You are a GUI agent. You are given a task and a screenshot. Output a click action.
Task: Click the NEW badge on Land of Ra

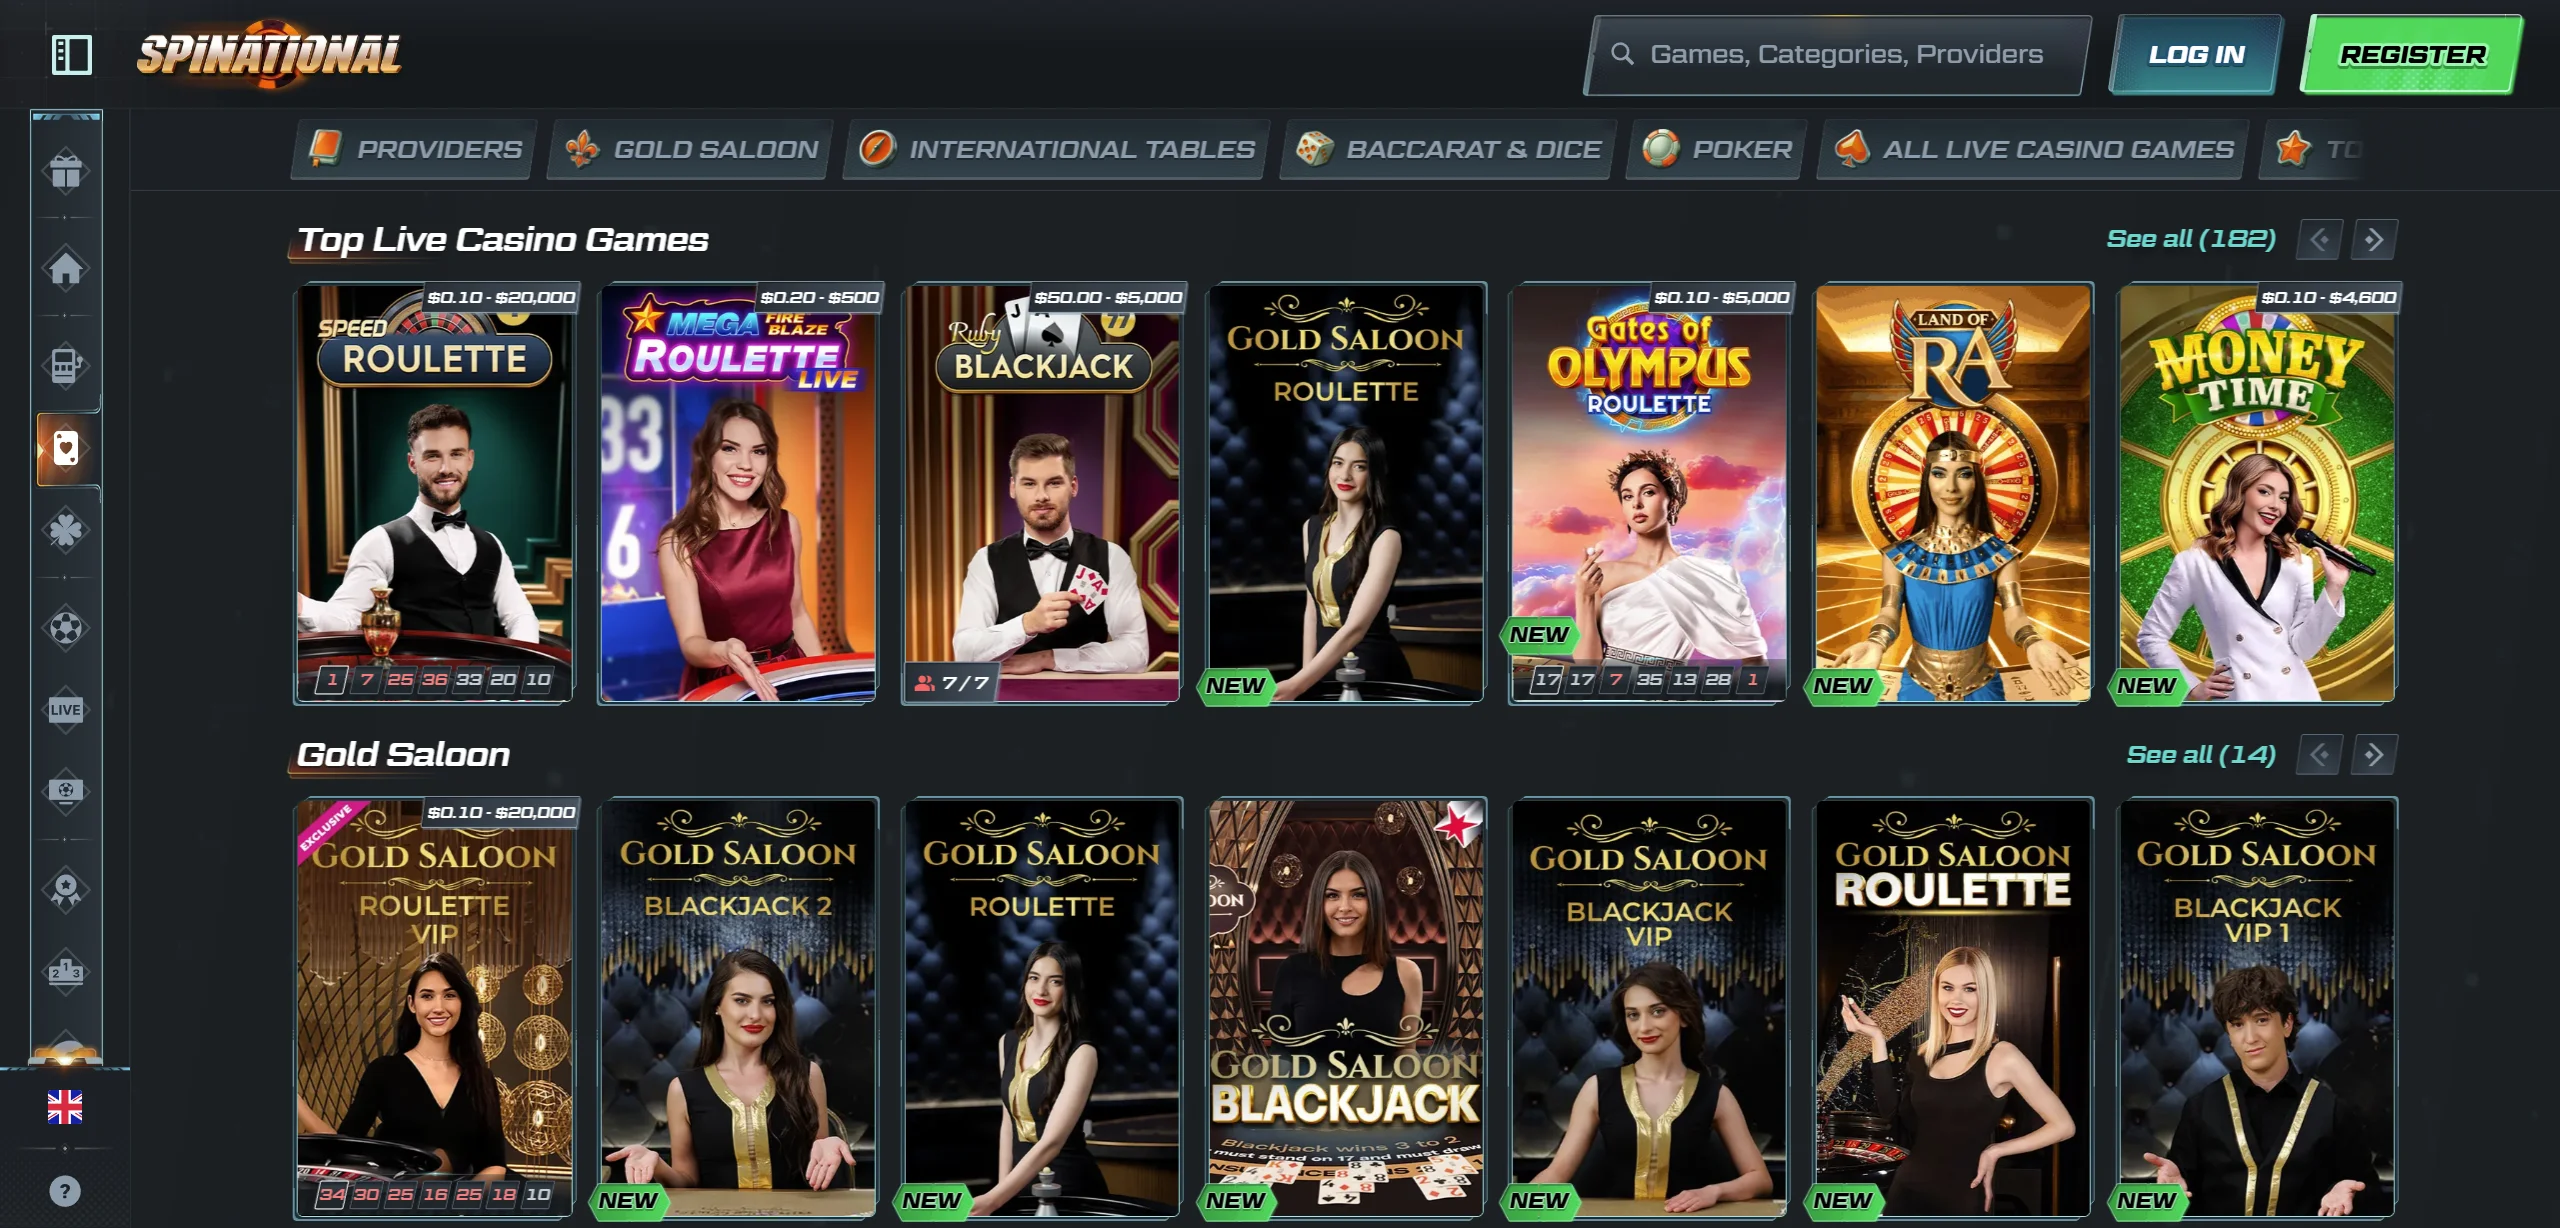[1842, 686]
